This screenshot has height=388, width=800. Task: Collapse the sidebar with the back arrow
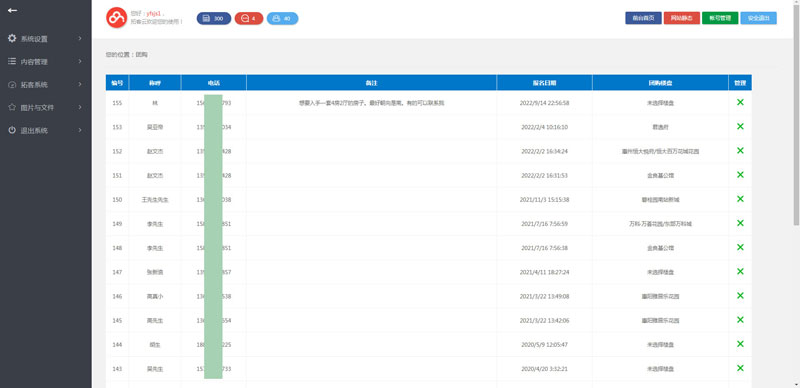(x=13, y=10)
